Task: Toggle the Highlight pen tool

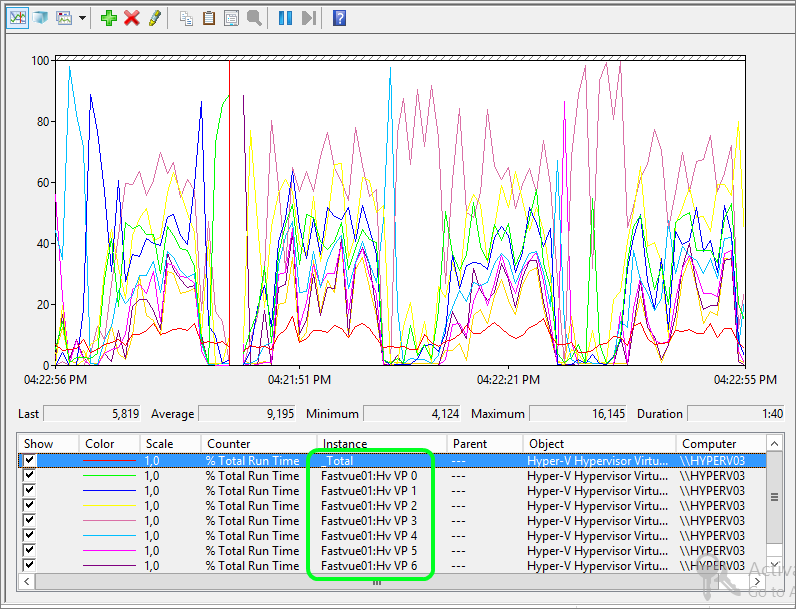Action: point(154,18)
